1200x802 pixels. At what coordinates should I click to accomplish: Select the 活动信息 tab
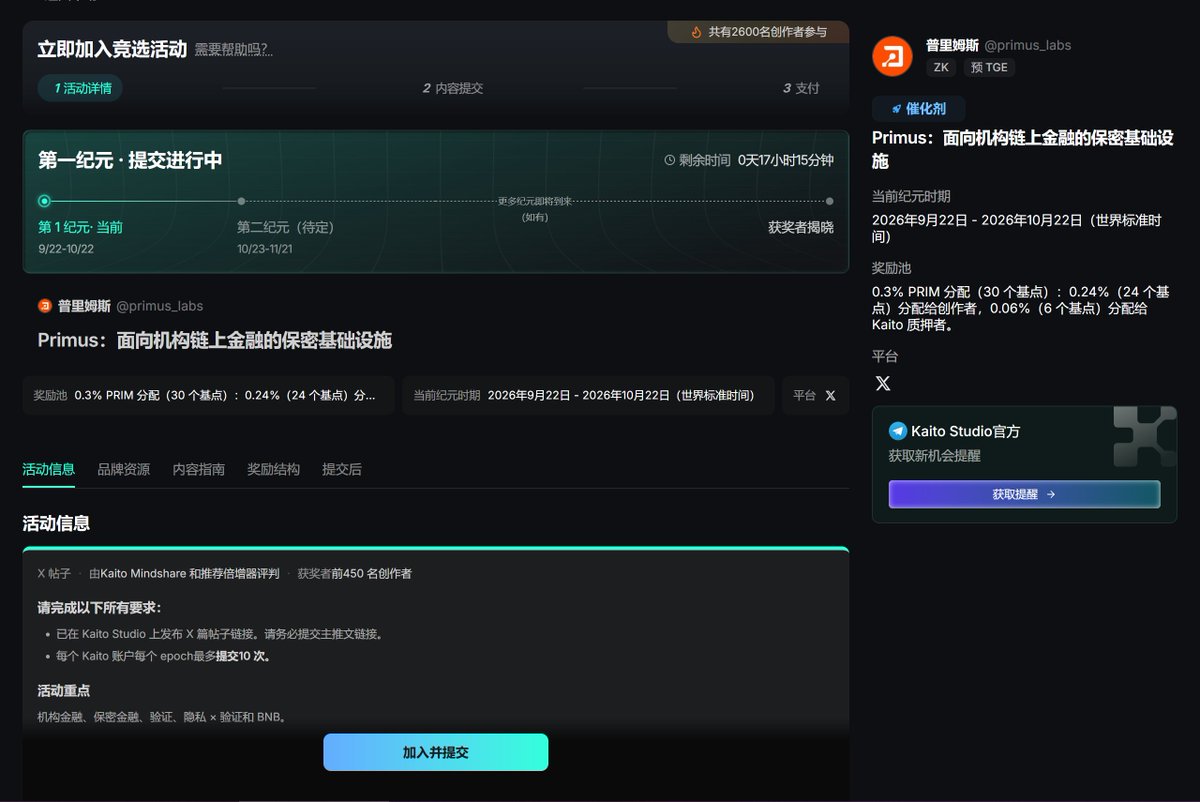[48, 469]
